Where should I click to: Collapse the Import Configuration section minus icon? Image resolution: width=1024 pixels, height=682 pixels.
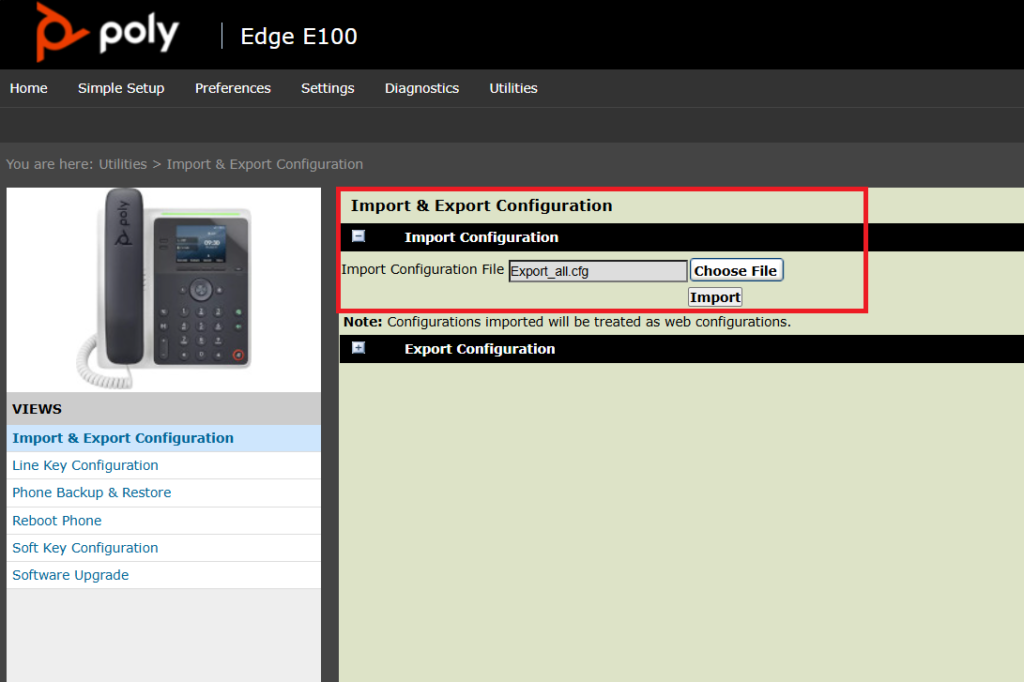[358, 237]
